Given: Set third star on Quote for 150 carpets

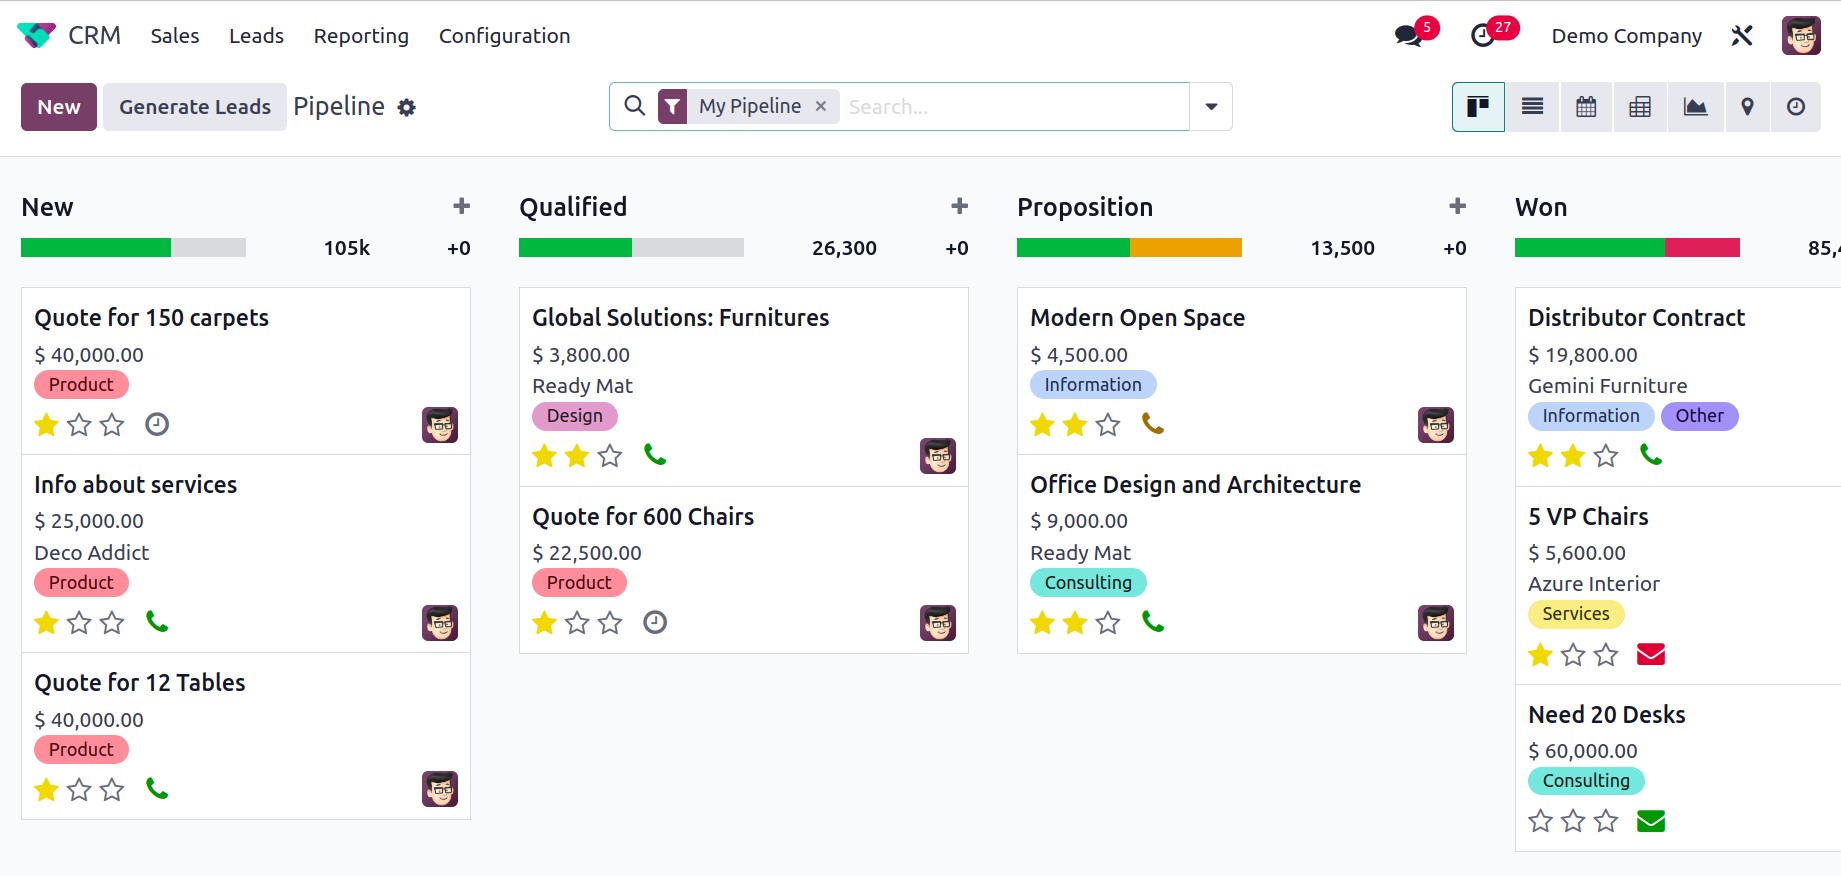Looking at the screenshot, I should (112, 425).
